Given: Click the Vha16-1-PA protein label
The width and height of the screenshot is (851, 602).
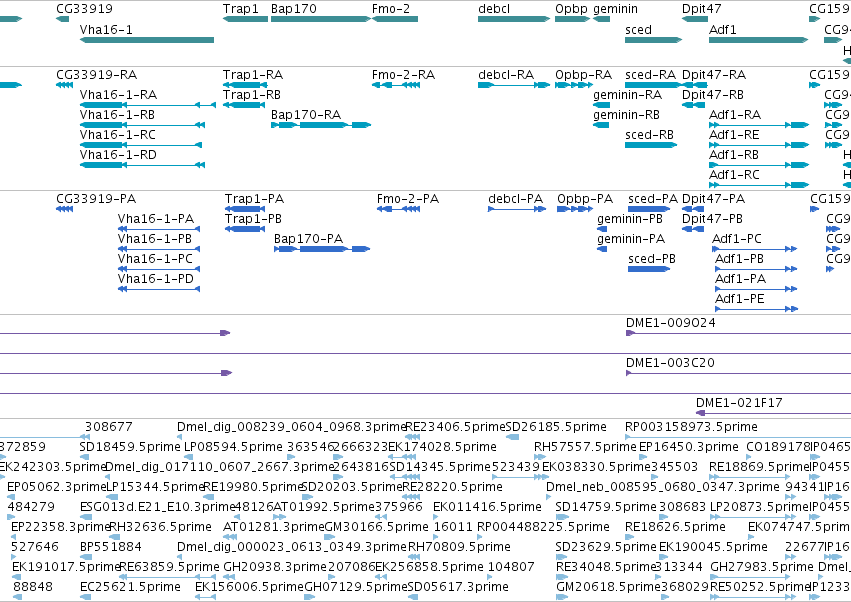Looking at the screenshot, I should (x=156, y=219).
